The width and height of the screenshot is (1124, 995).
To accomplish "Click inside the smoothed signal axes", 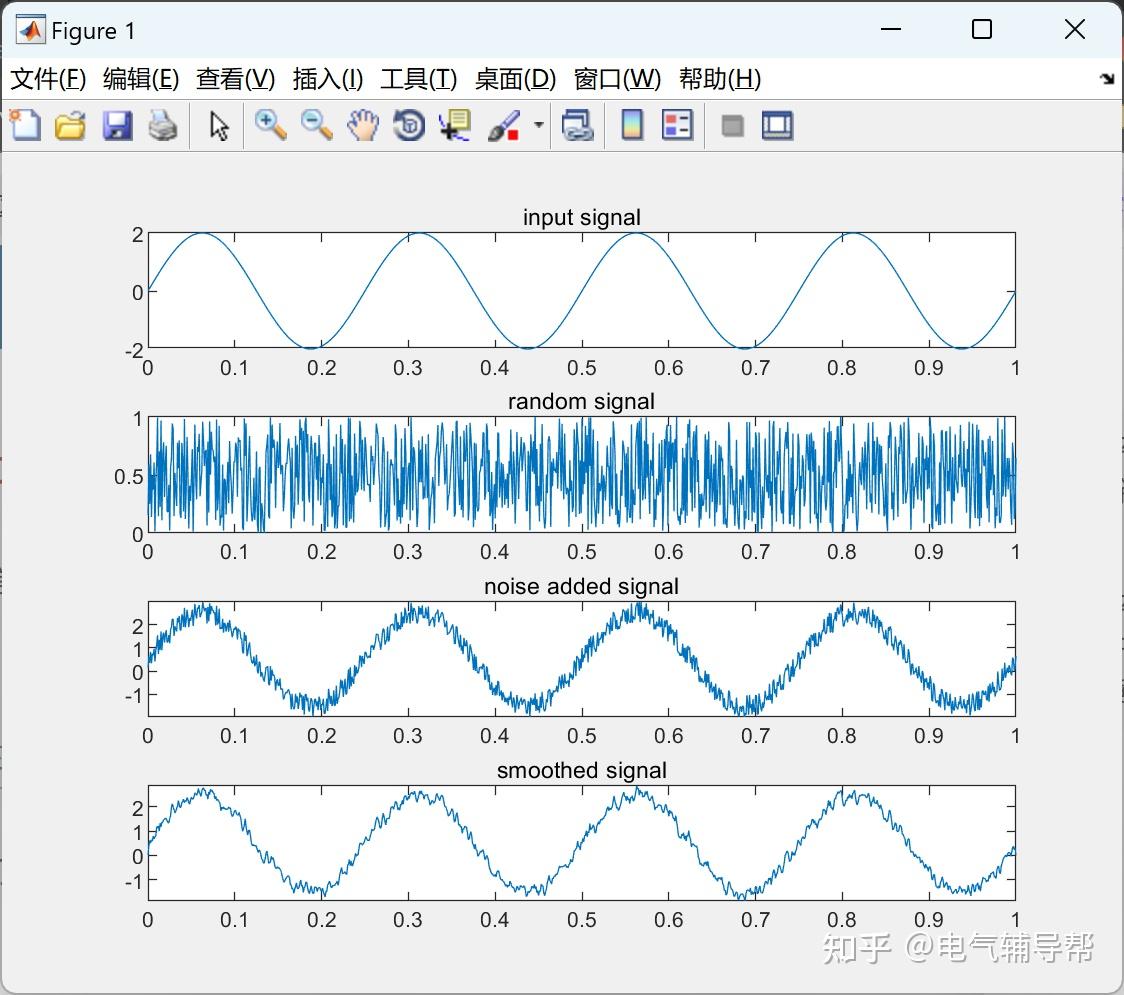I will (x=581, y=843).
